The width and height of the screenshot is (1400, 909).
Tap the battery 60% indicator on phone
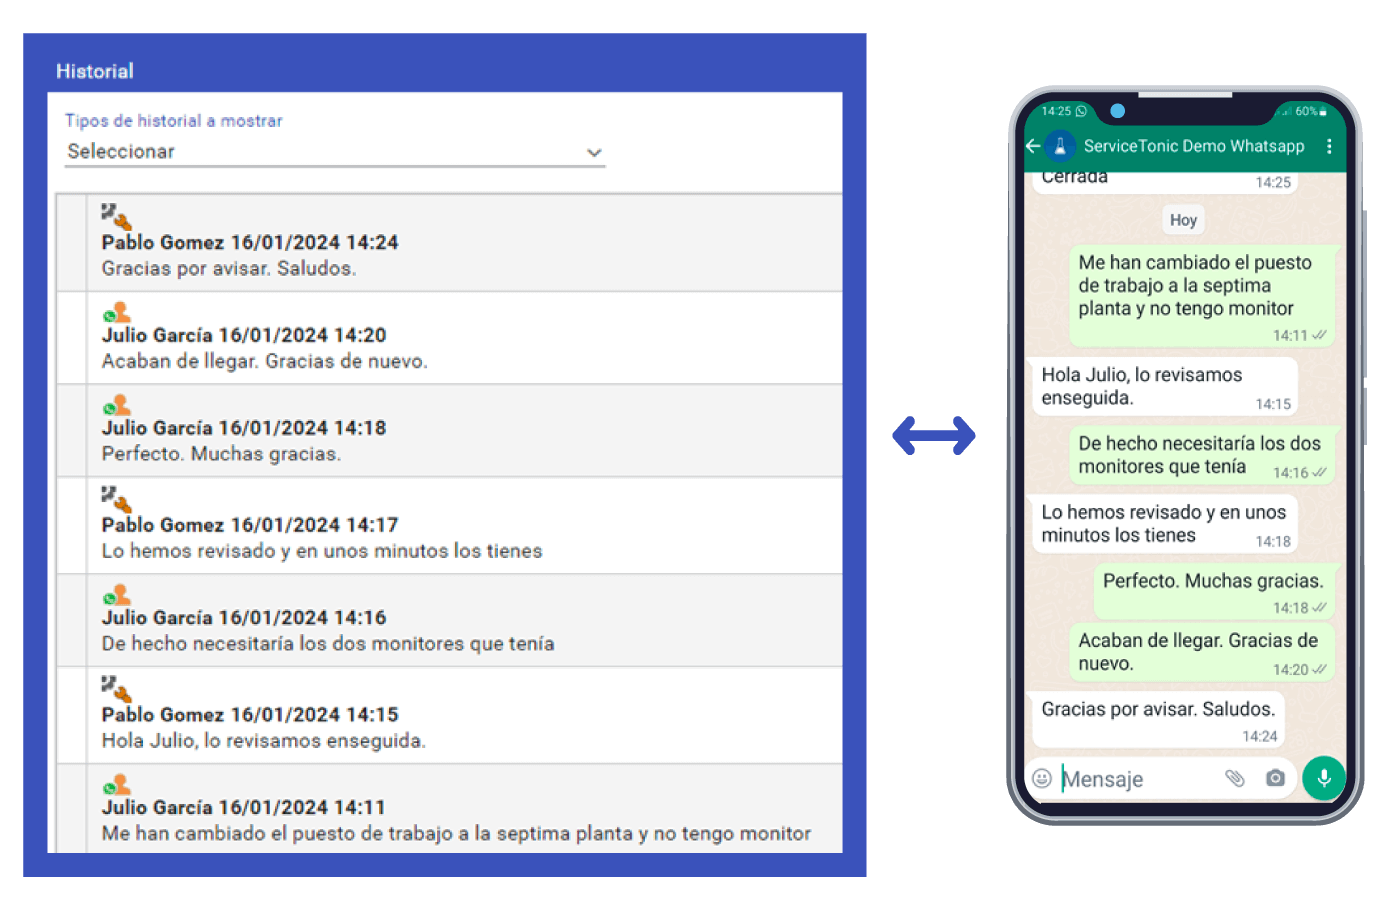[1311, 111]
